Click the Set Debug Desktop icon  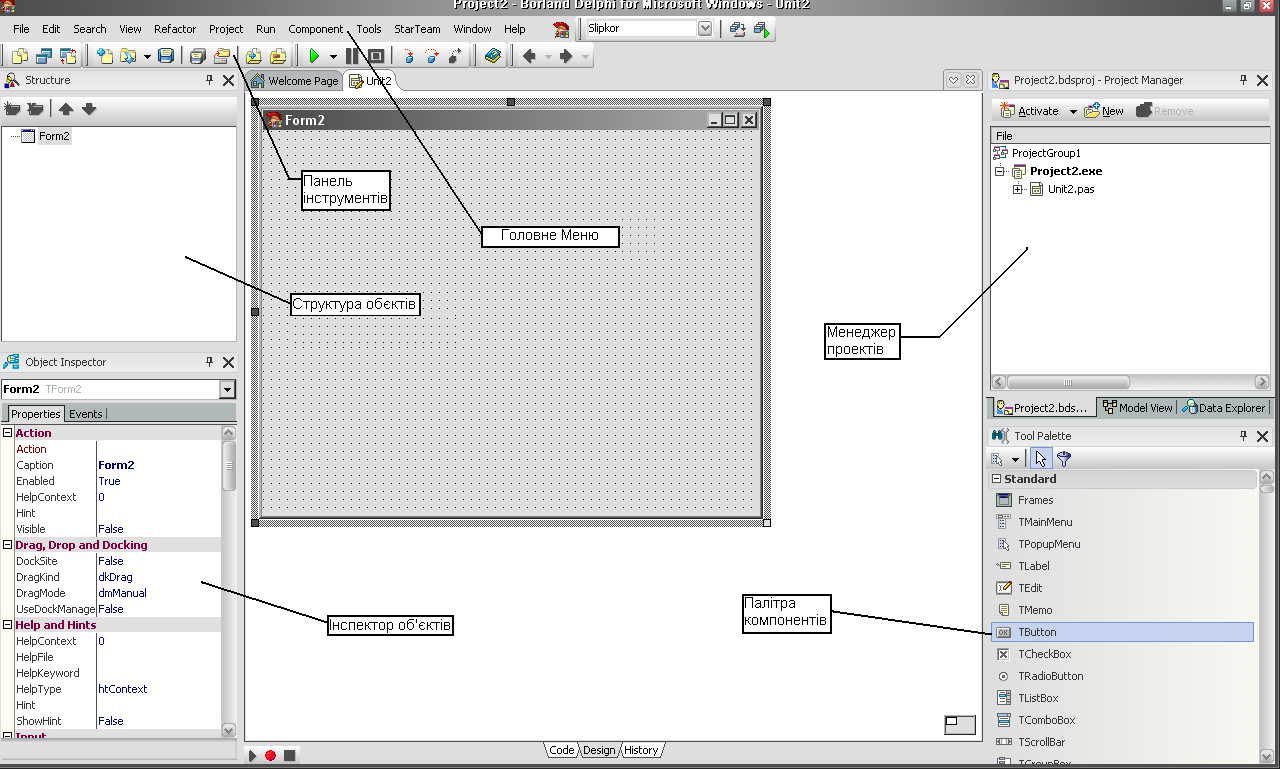(763, 29)
